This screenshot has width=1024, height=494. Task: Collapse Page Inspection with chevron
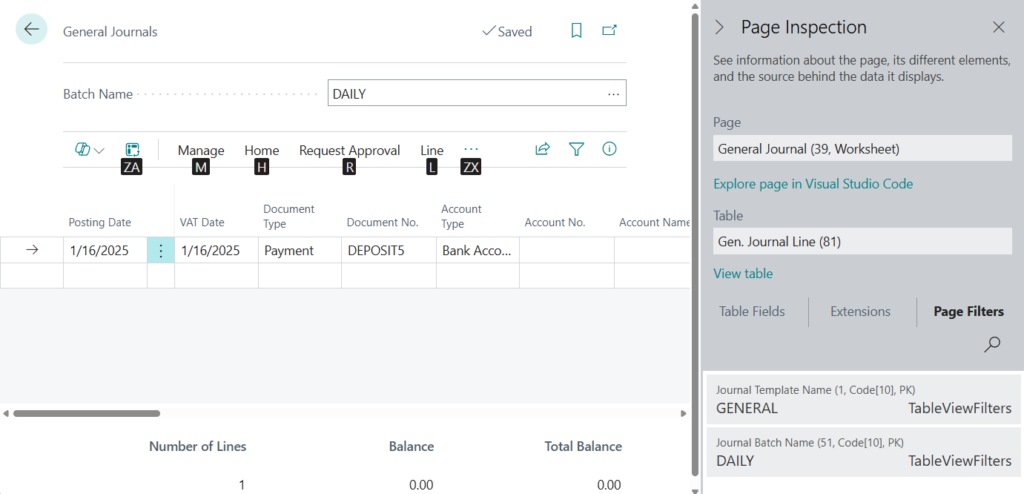(719, 28)
